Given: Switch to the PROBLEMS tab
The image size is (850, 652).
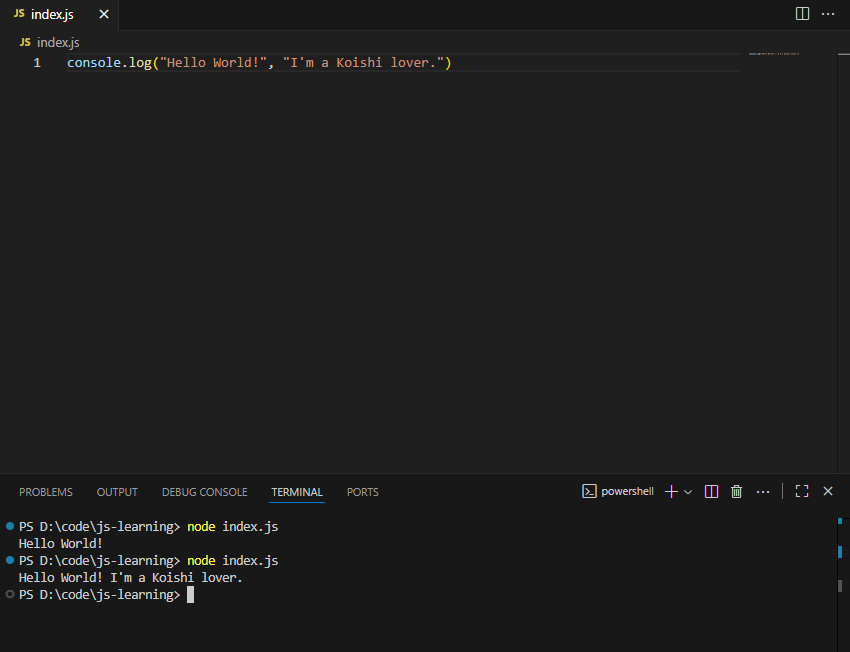Looking at the screenshot, I should 46,492.
